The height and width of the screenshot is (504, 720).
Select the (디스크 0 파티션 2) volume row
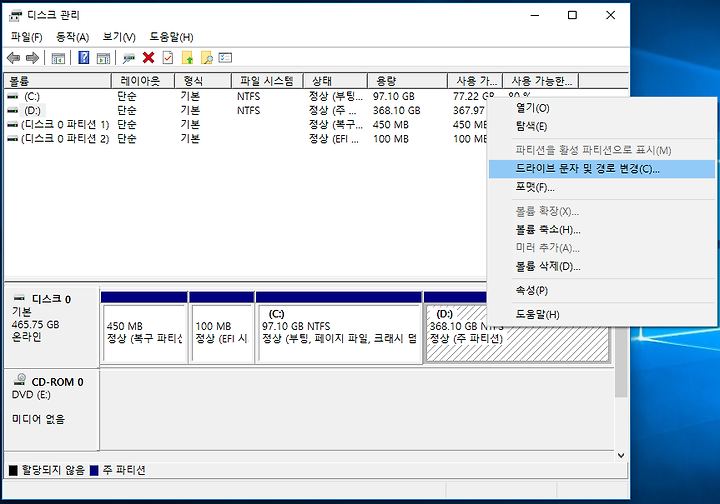pyautogui.click(x=246, y=139)
